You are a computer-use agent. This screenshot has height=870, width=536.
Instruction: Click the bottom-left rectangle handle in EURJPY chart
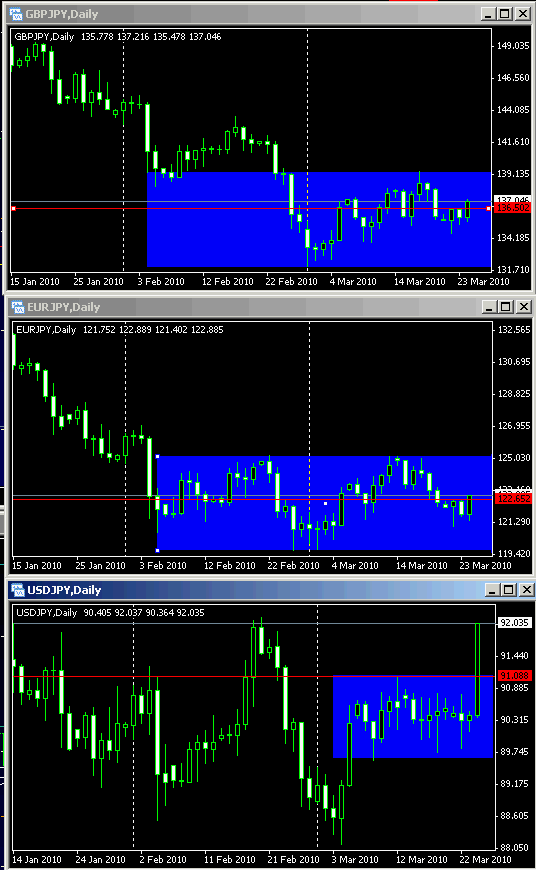158,550
